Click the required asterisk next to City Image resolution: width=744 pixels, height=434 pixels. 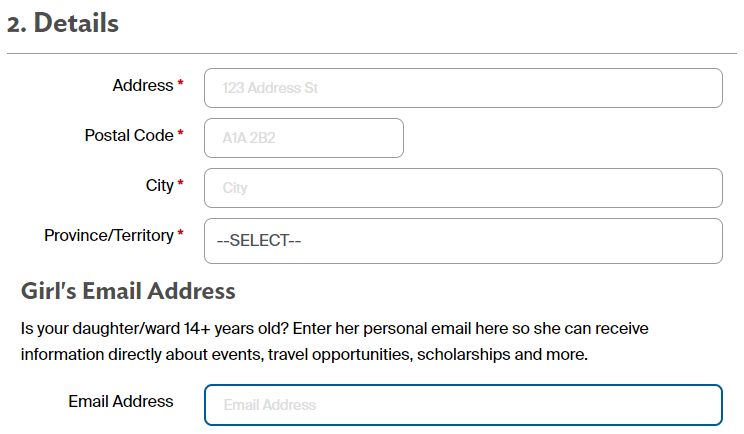click(181, 185)
